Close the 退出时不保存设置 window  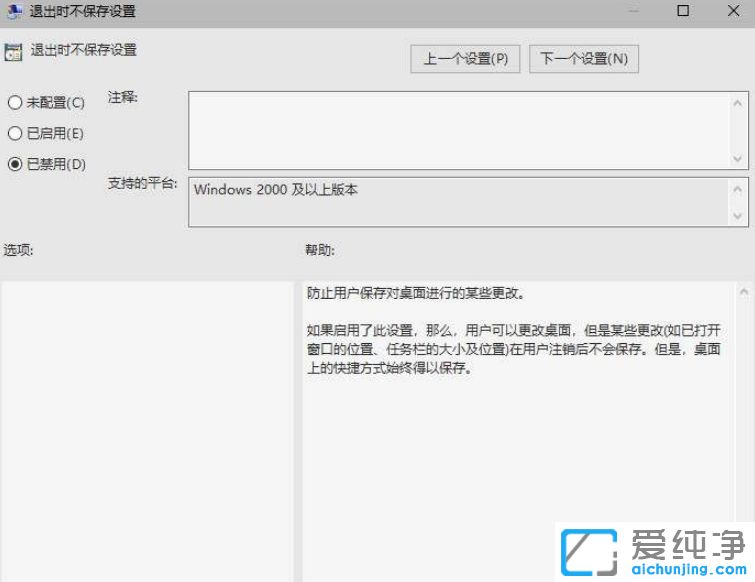(733, 11)
